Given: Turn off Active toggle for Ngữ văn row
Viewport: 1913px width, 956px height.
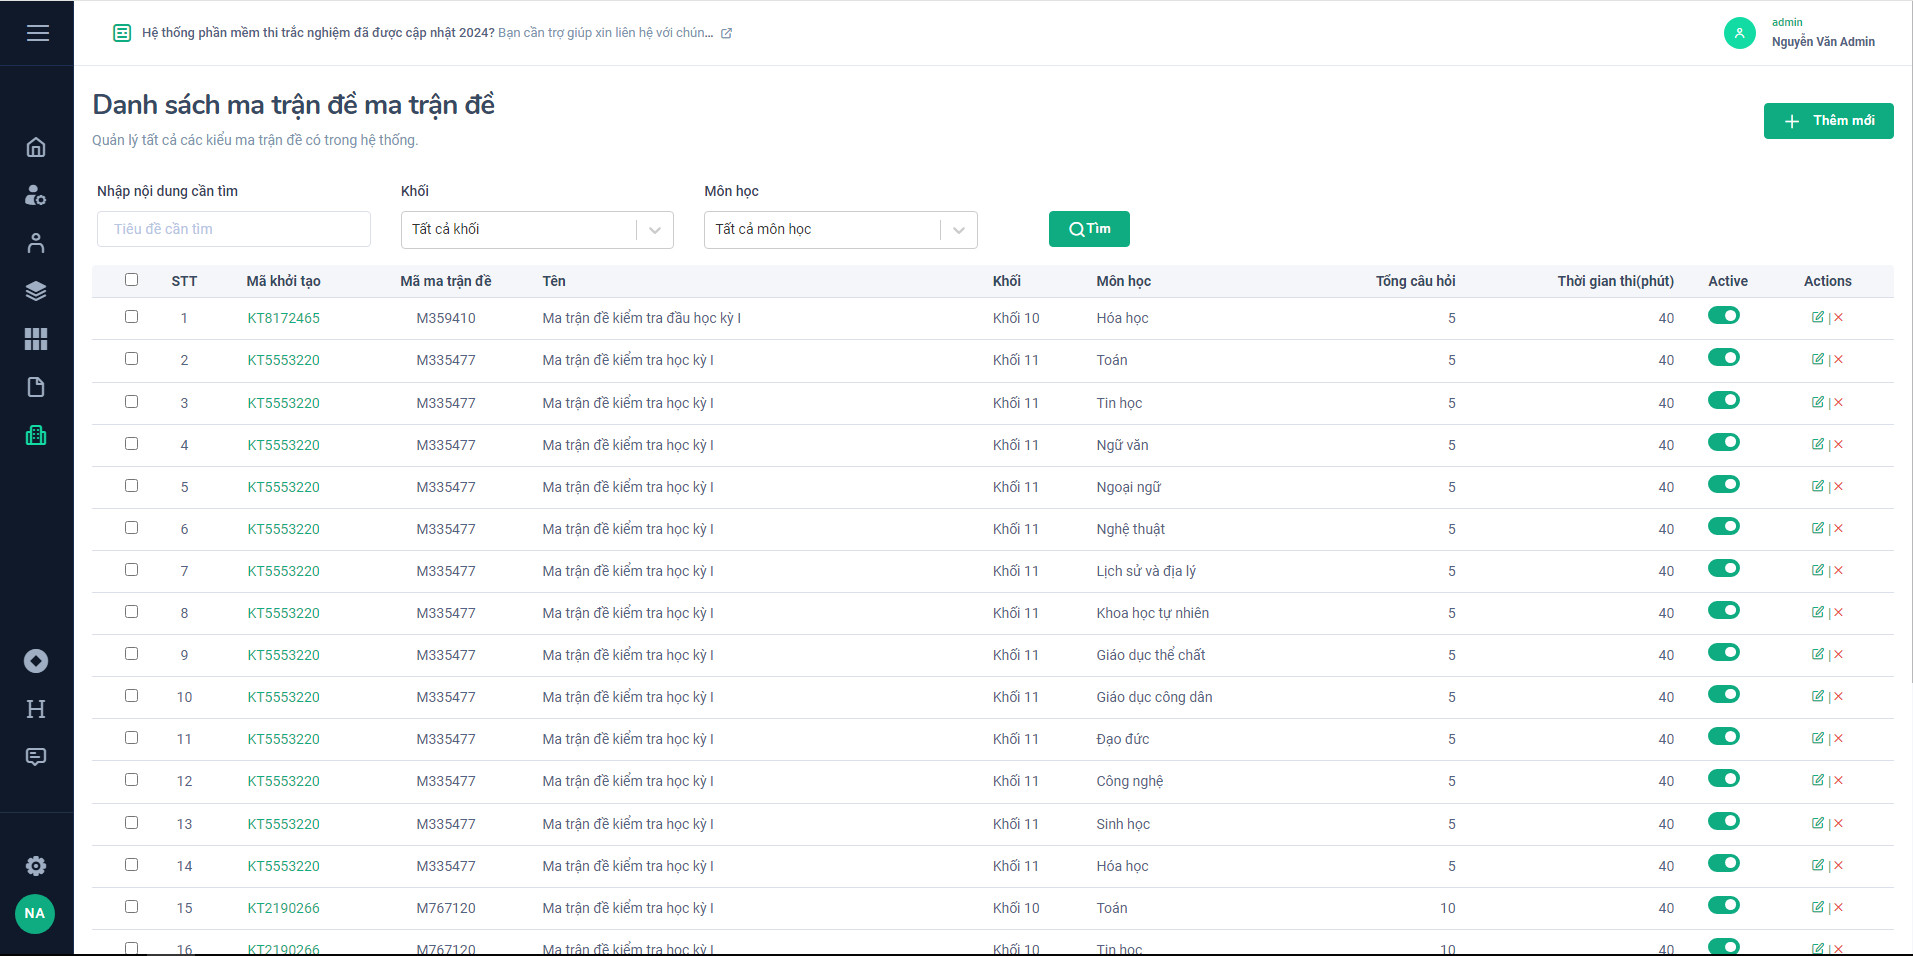Looking at the screenshot, I should tap(1723, 443).
